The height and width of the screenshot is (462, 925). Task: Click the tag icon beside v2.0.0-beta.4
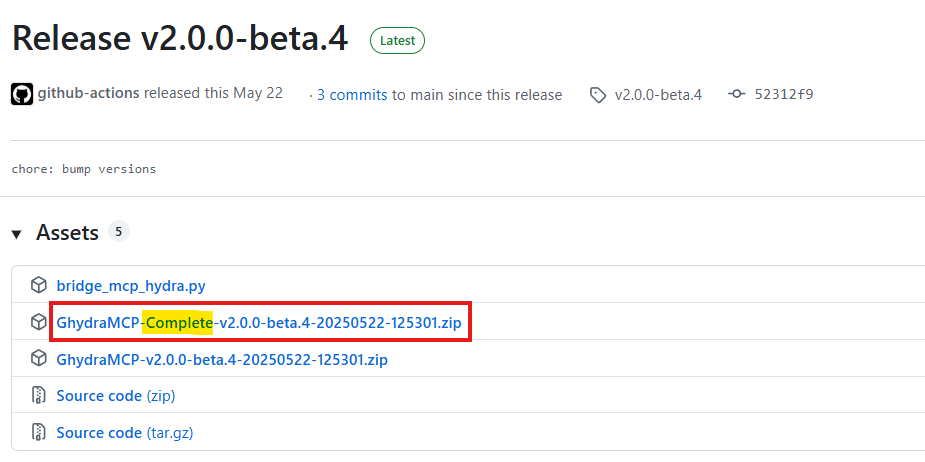tap(598, 95)
